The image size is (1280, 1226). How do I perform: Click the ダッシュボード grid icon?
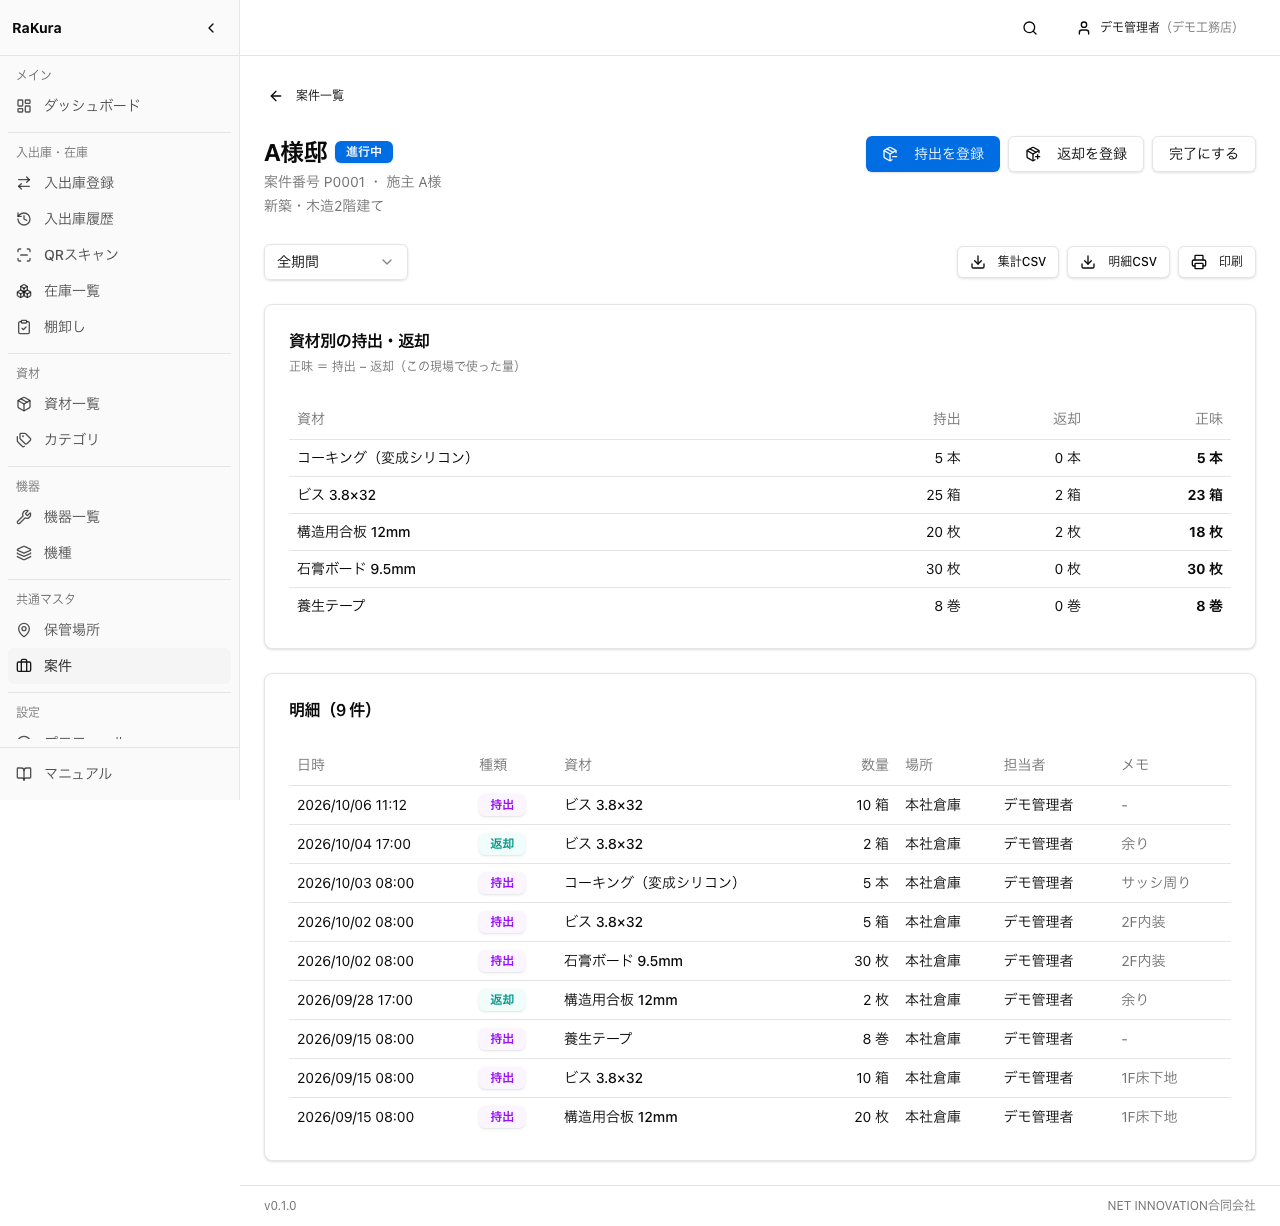(24, 106)
